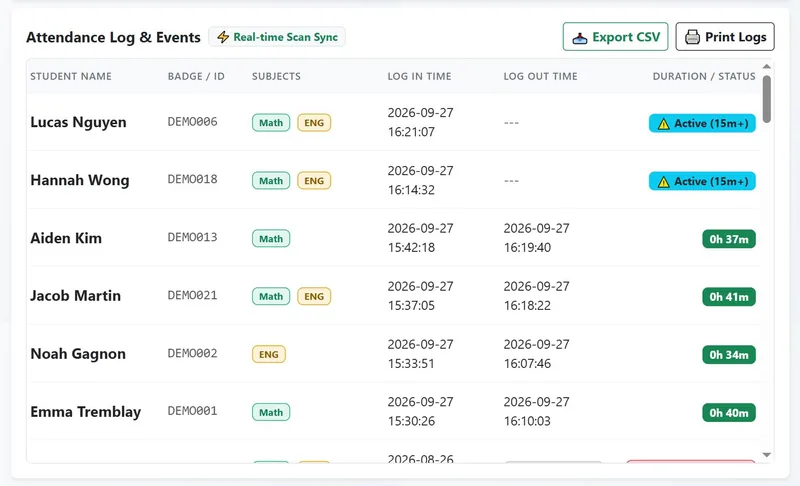Select the student name Emma Tremblay
The height and width of the screenshot is (486, 800).
86,412
